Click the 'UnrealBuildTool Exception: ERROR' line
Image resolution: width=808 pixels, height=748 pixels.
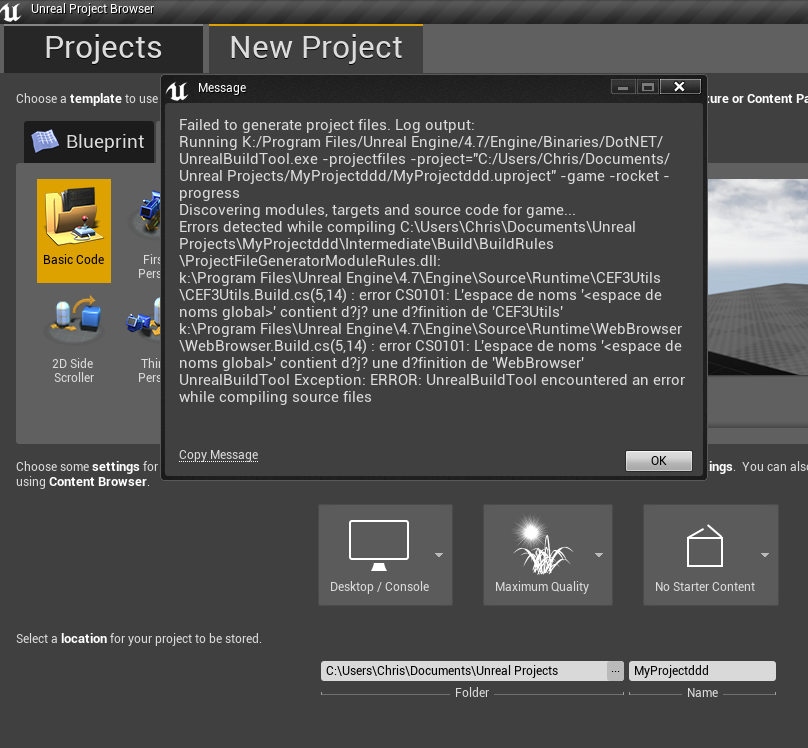tap(432, 380)
